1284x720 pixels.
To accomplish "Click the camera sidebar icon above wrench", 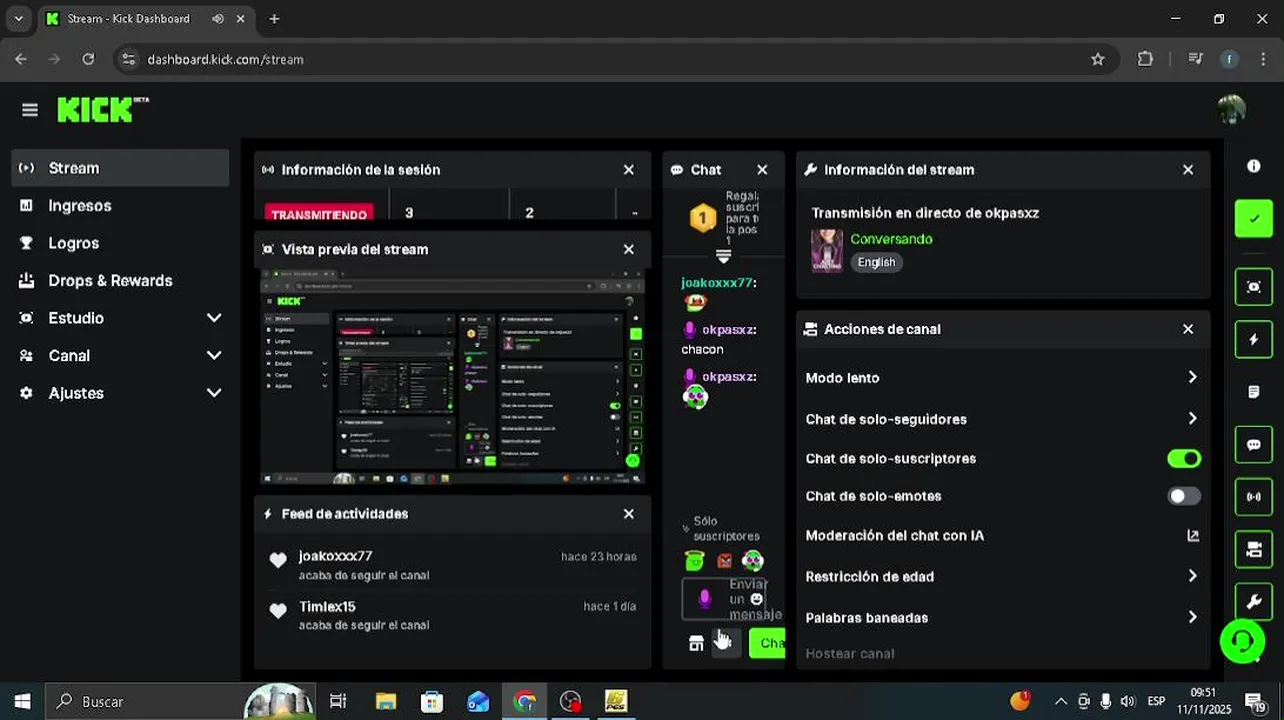I will point(1253,550).
